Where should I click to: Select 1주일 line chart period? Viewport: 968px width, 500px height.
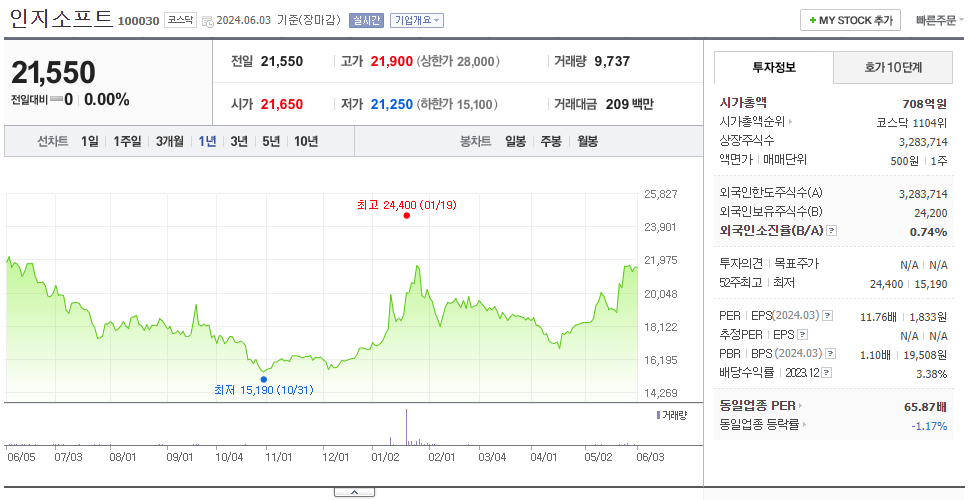127,141
